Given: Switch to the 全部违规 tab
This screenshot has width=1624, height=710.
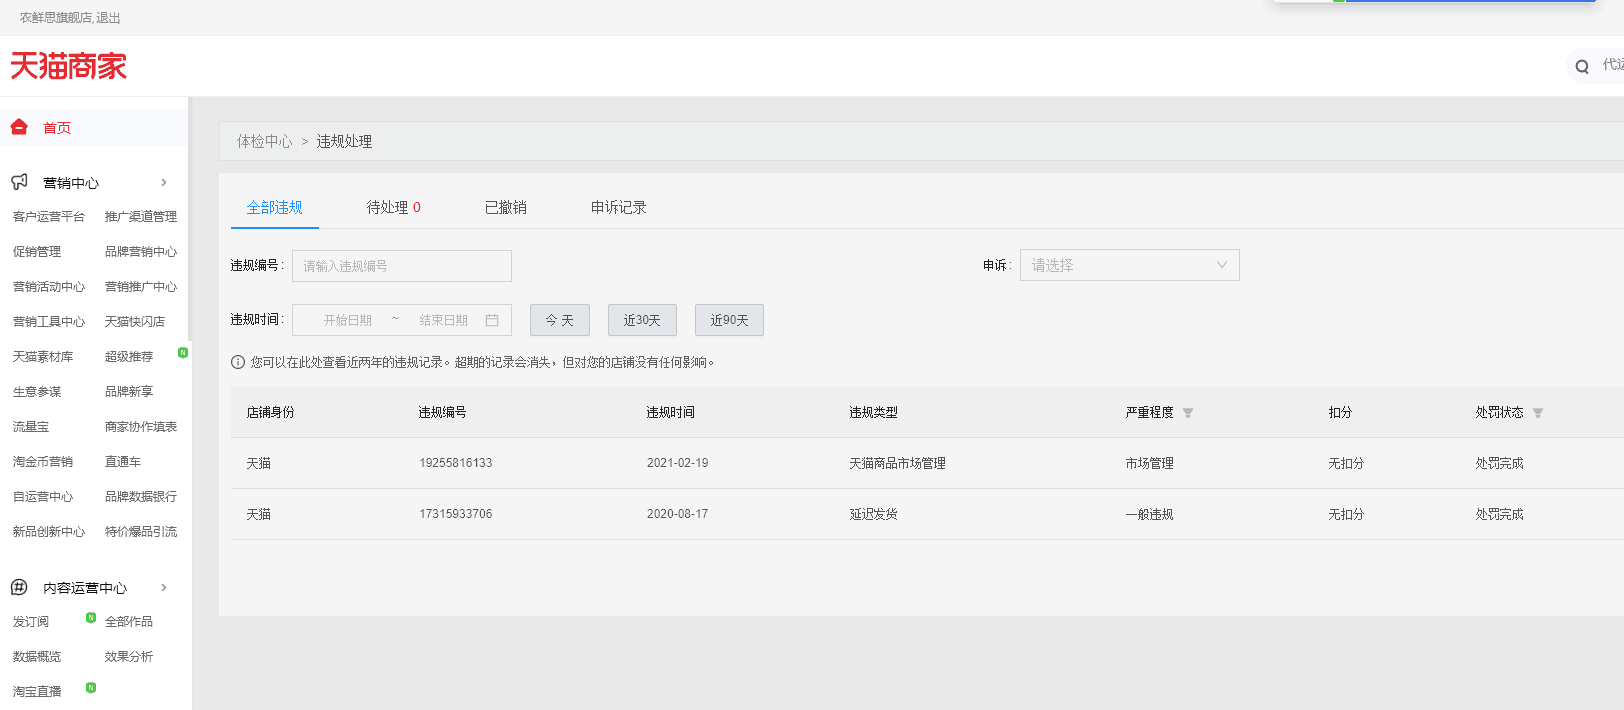Looking at the screenshot, I should (275, 207).
